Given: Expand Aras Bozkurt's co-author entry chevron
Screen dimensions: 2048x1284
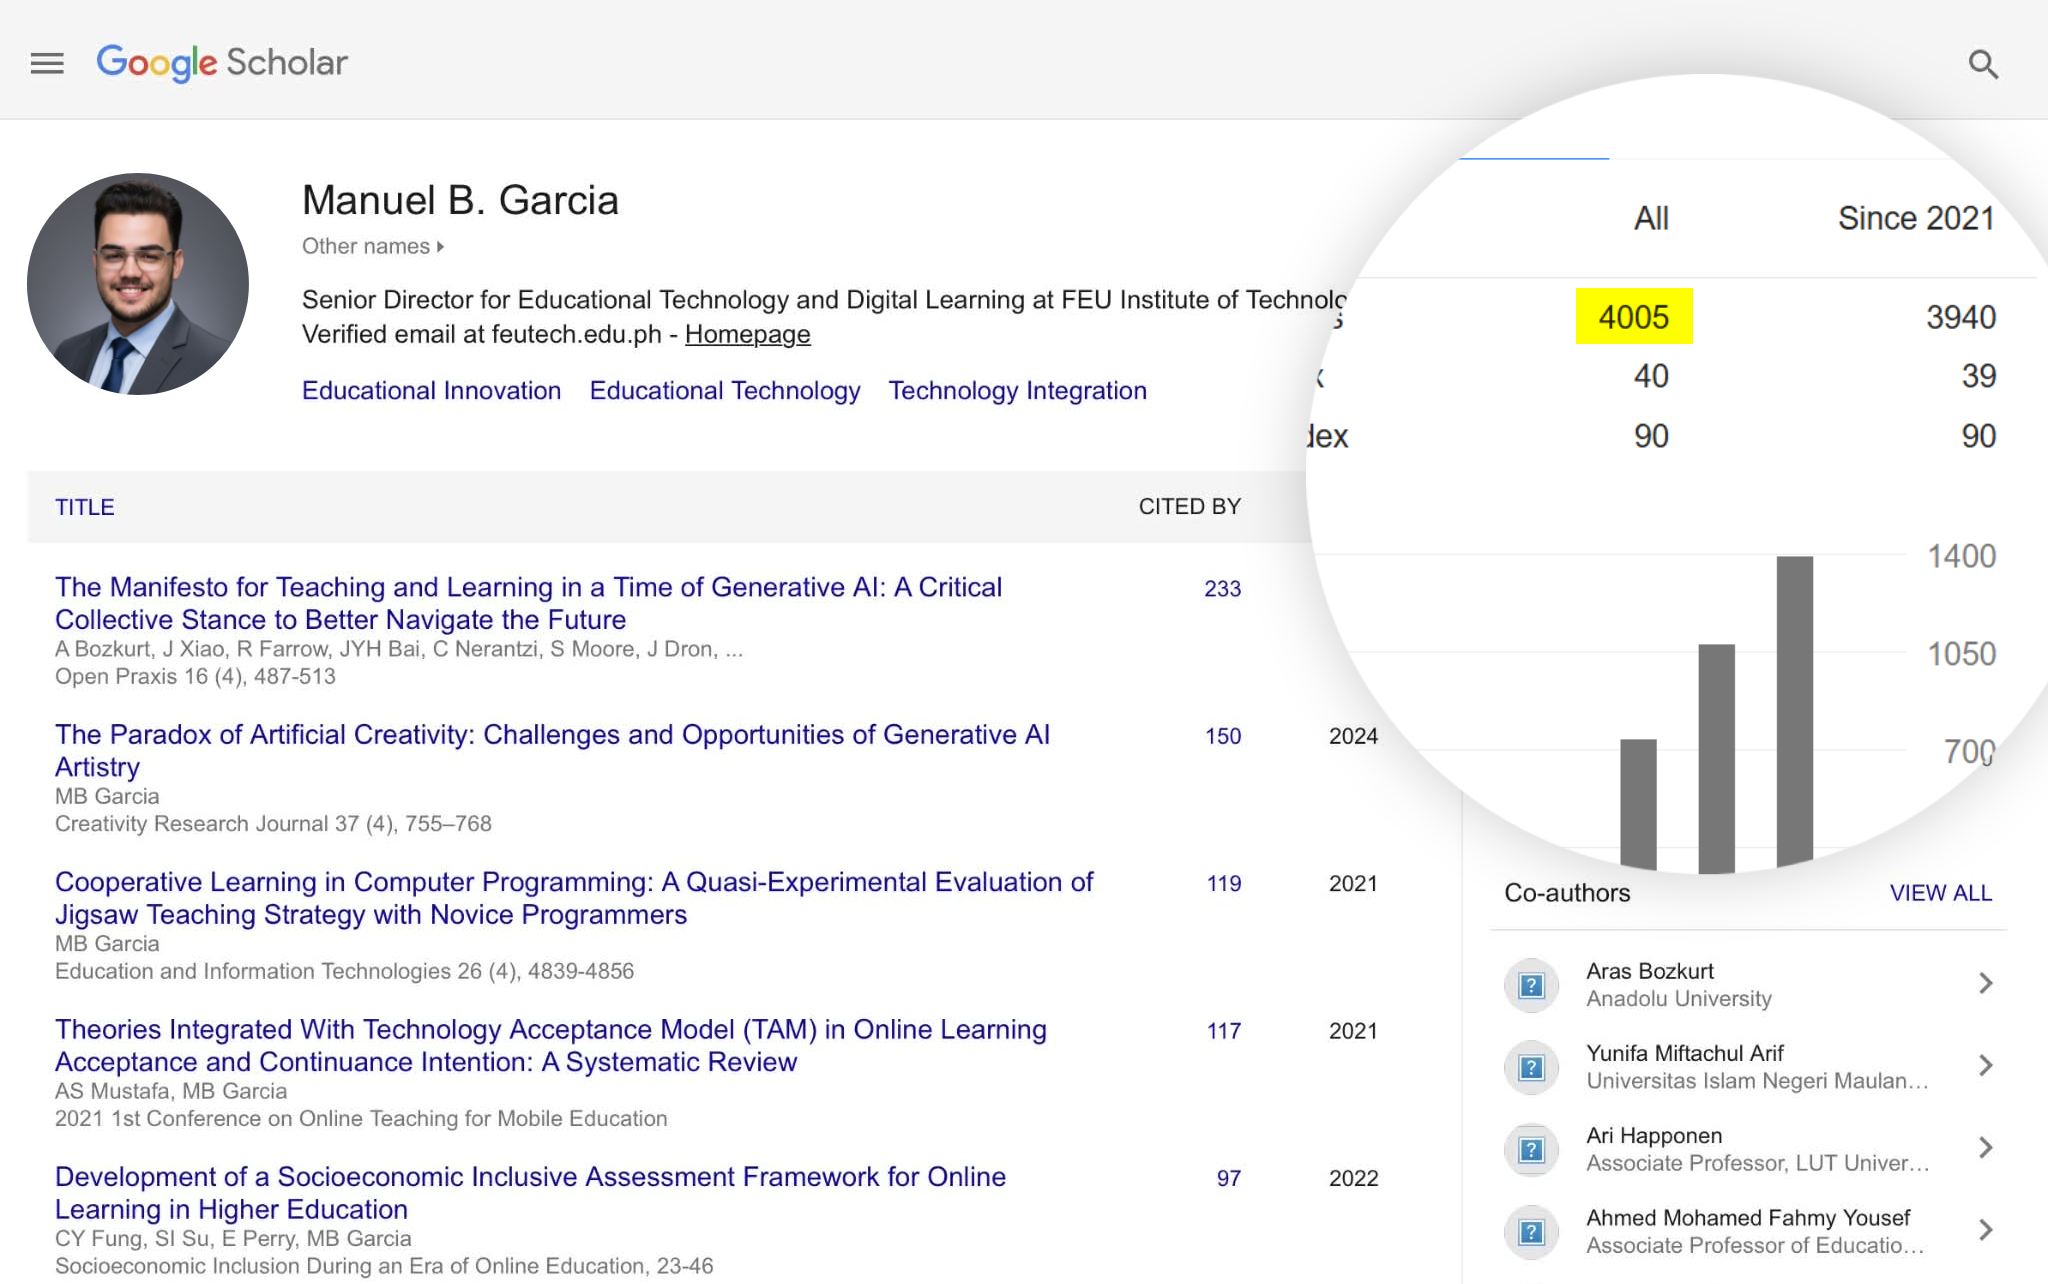Looking at the screenshot, I should [x=1985, y=984].
